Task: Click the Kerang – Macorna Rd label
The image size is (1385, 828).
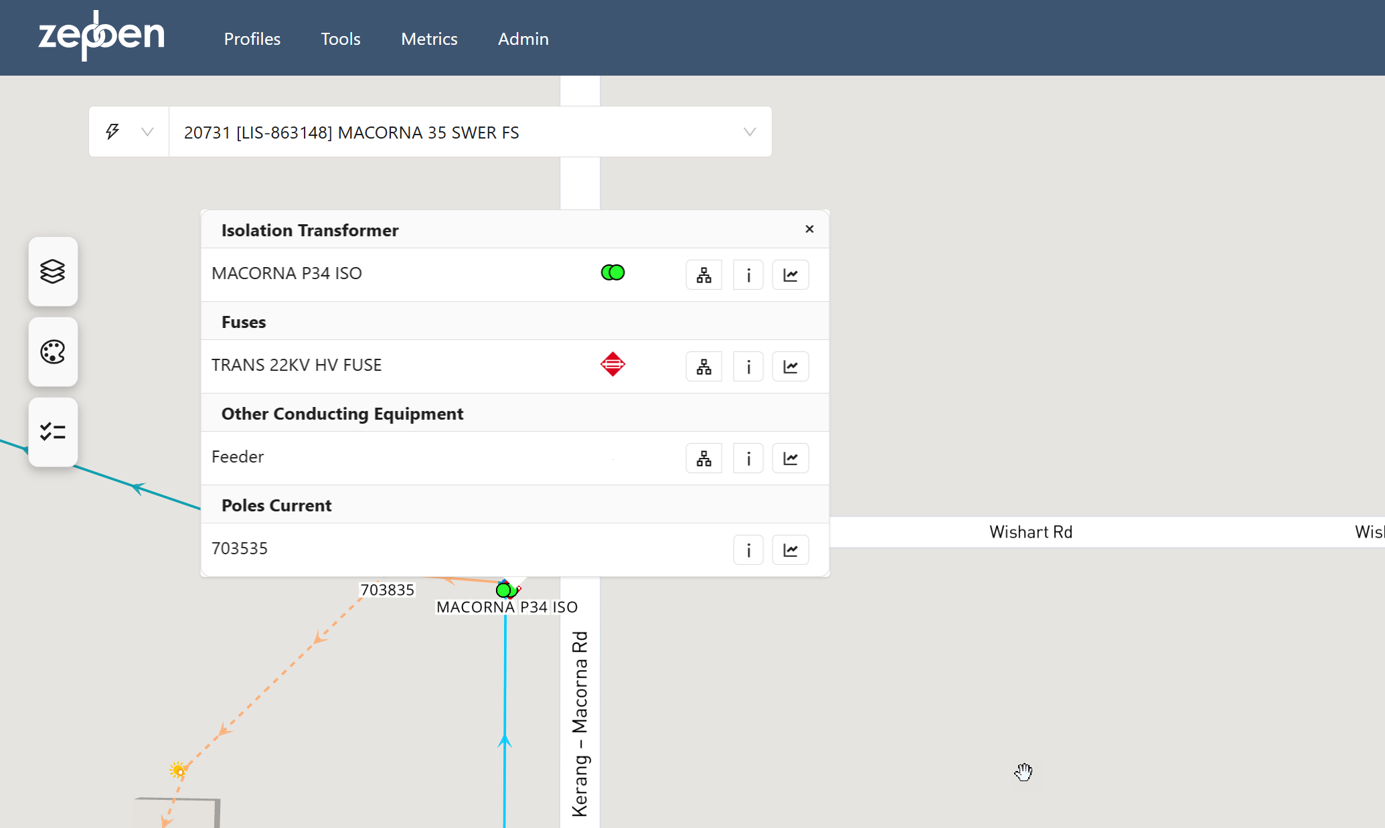Action: tap(580, 724)
